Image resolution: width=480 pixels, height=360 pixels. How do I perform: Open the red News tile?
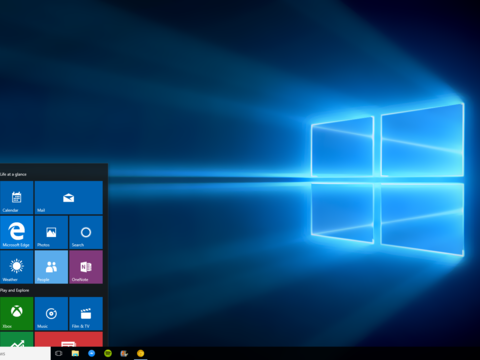(x=69, y=339)
